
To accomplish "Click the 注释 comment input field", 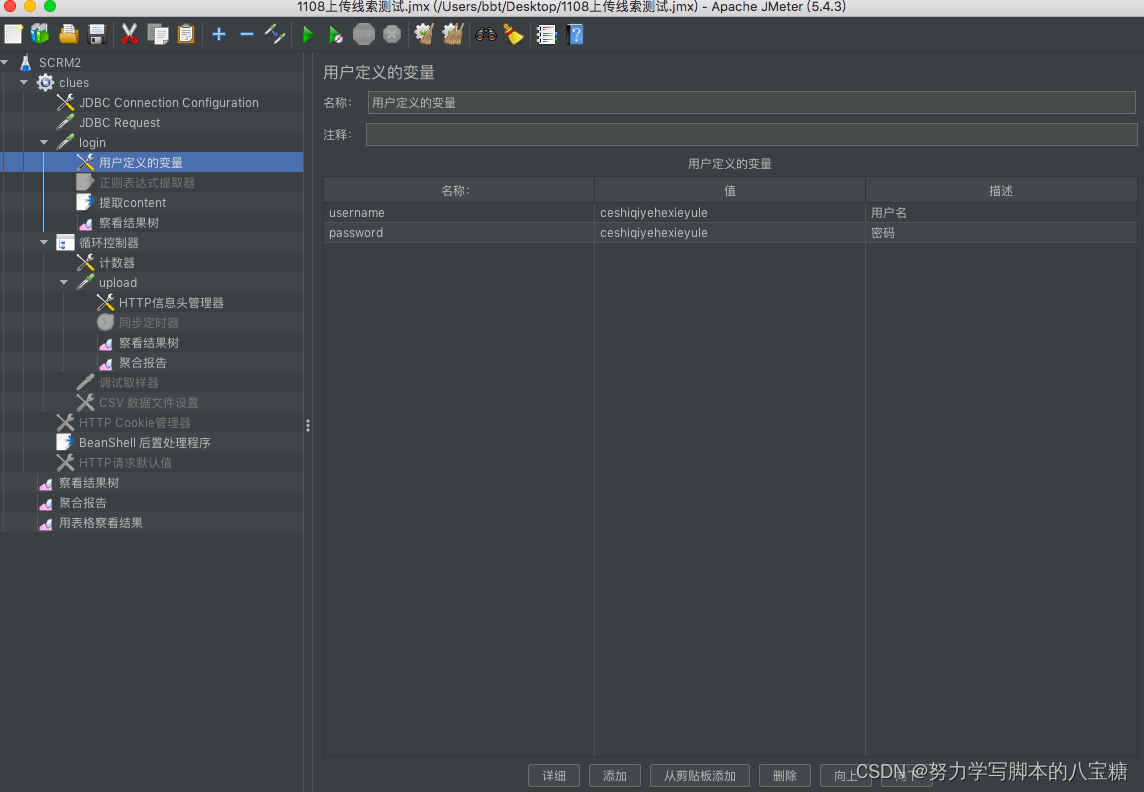I will coord(751,134).
